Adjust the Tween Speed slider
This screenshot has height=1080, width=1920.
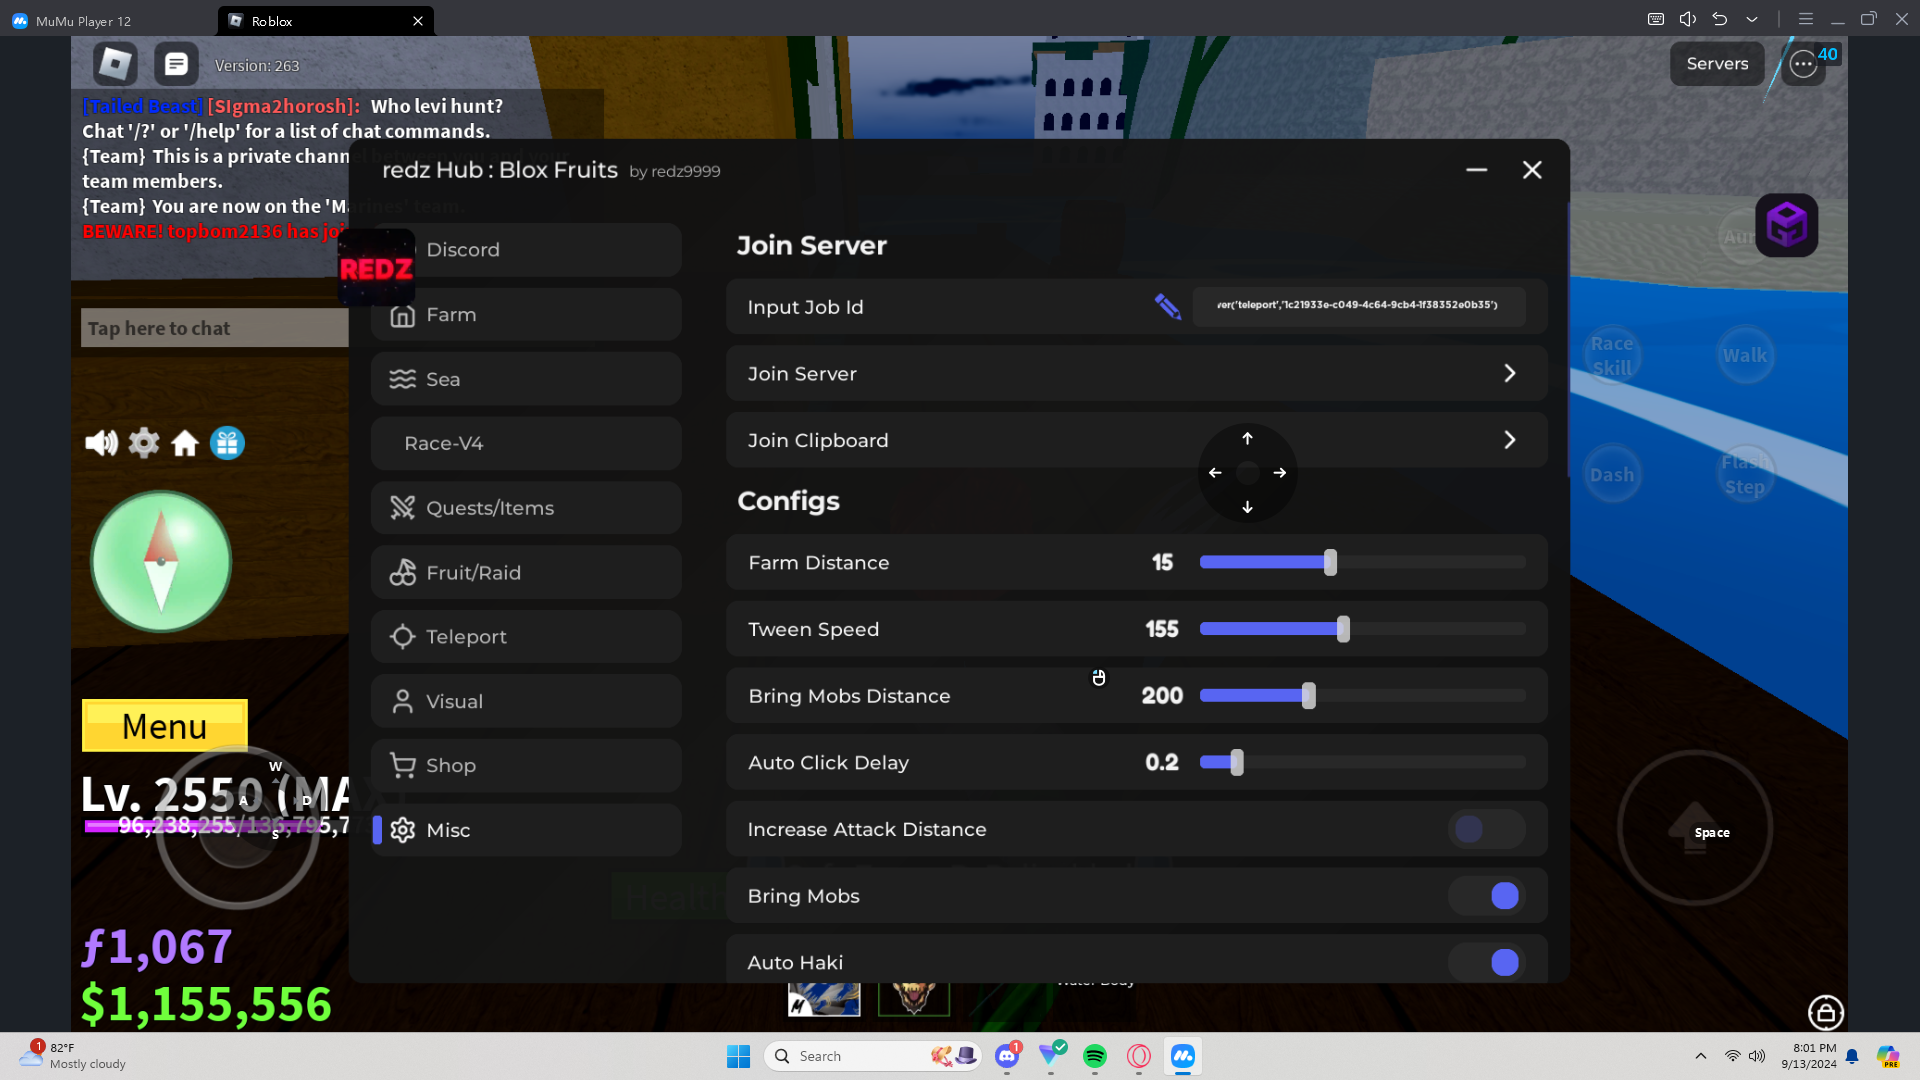click(1362, 629)
